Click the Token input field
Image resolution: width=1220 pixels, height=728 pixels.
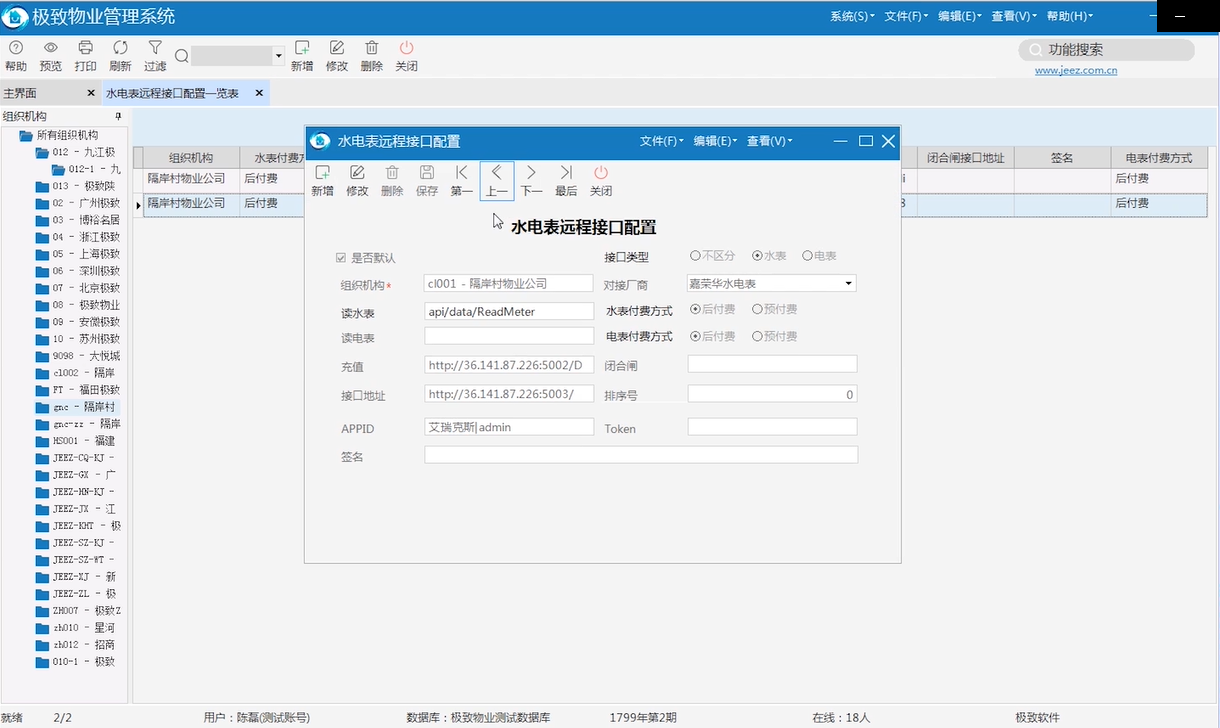(x=772, y=427)
